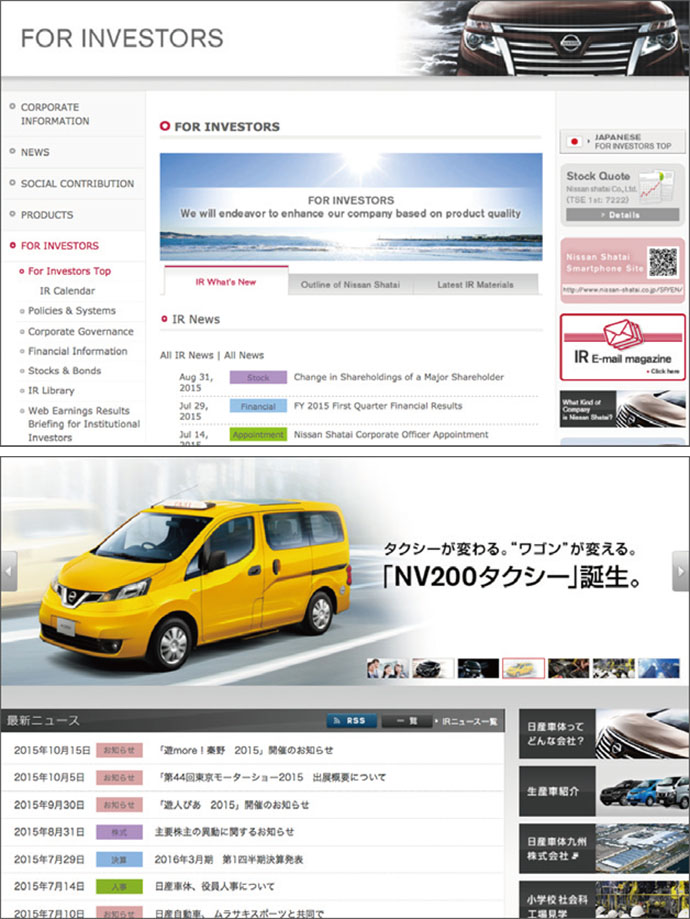Image resolution: width=690 pixels, height=919 pixels.
Task: Click the green Appointment category tag
Action: coord(258,434)
